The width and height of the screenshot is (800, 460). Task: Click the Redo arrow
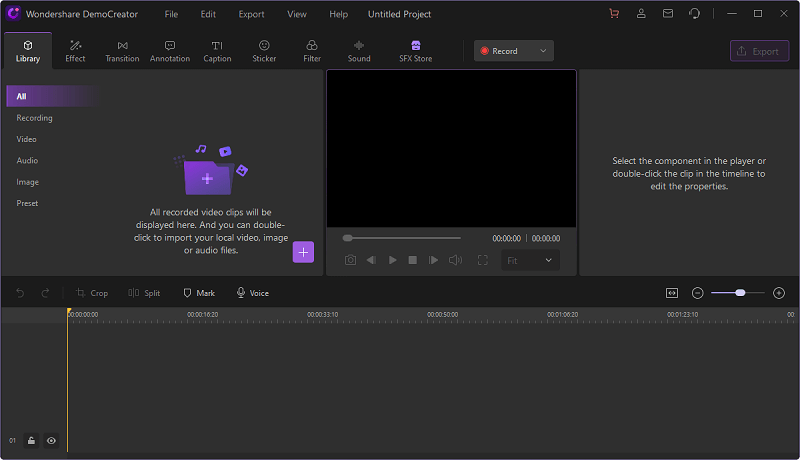45,293
